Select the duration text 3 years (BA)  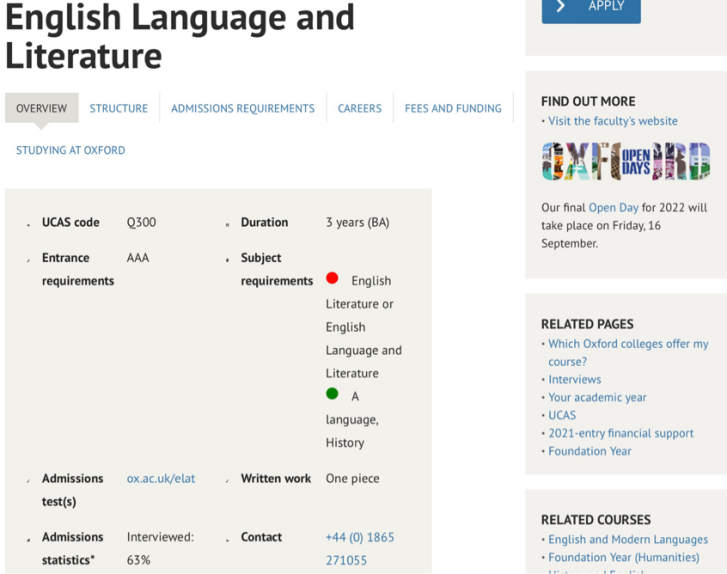coord(357,223)
